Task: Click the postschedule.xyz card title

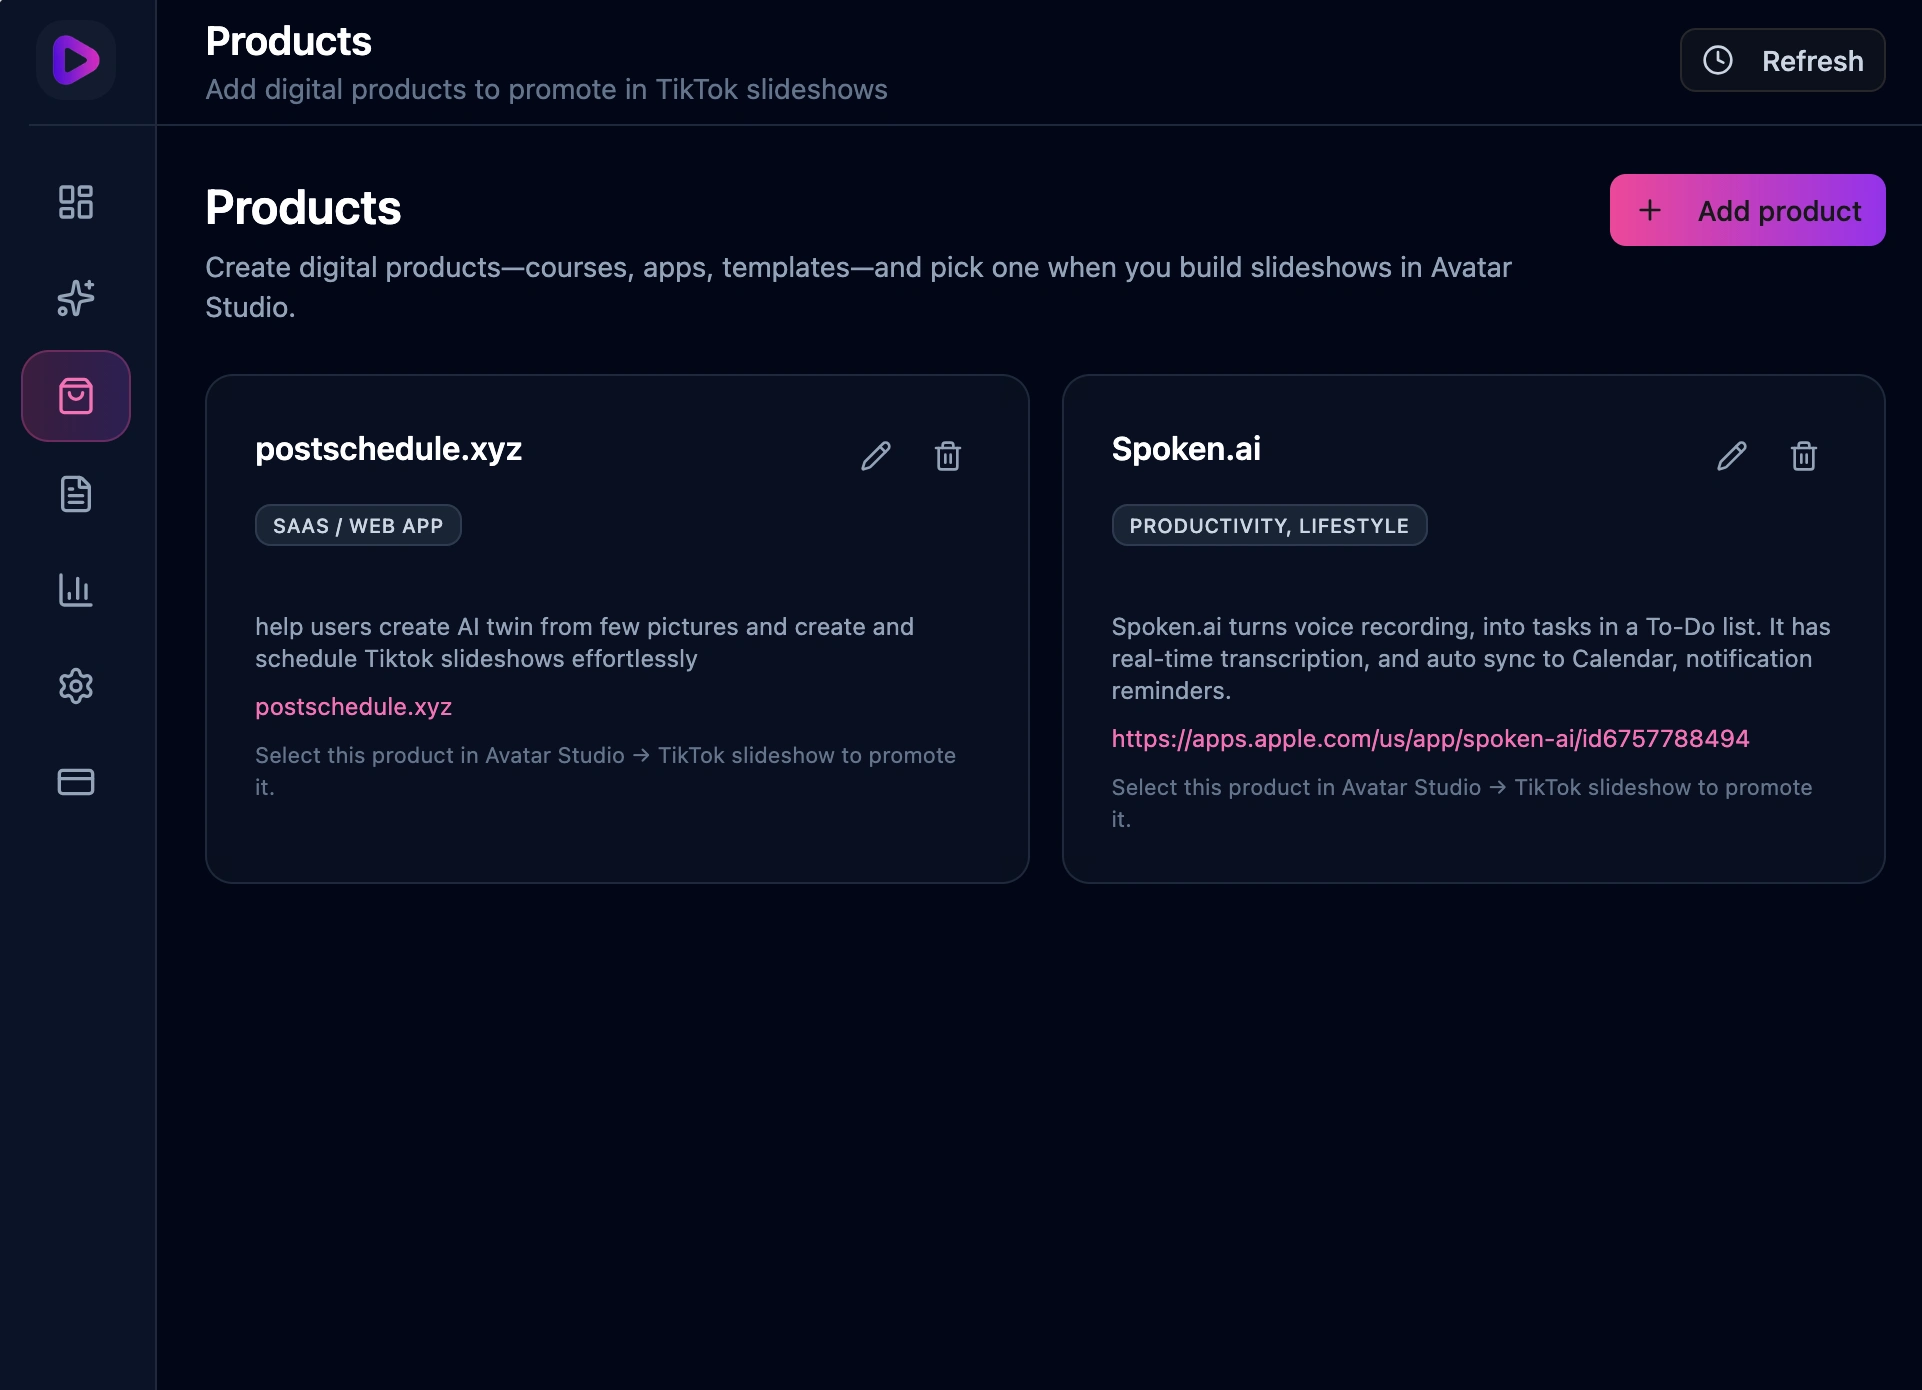Action: click(x=389, y=449)
